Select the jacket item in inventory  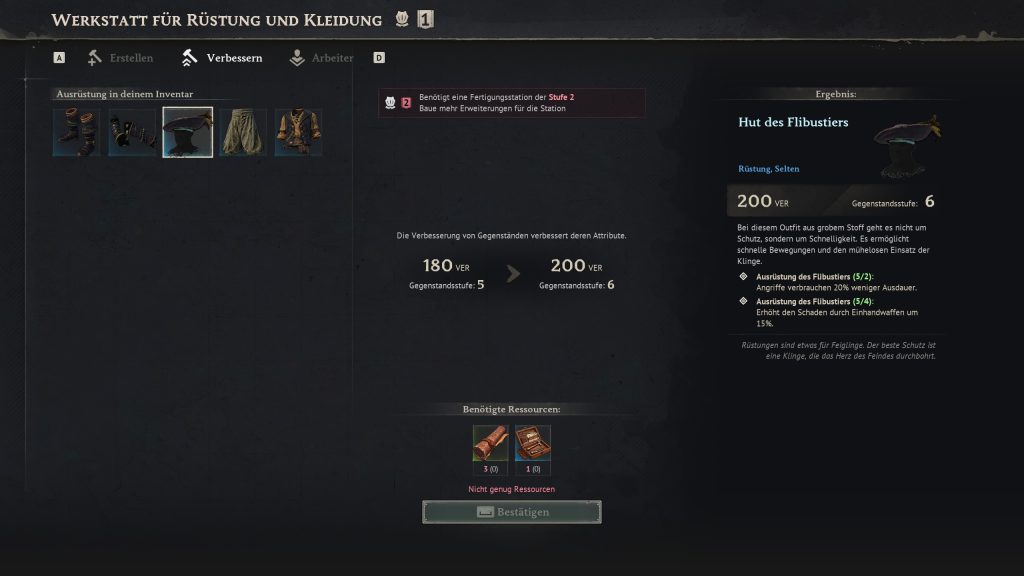pyautogui.click(x=298, y=133)
